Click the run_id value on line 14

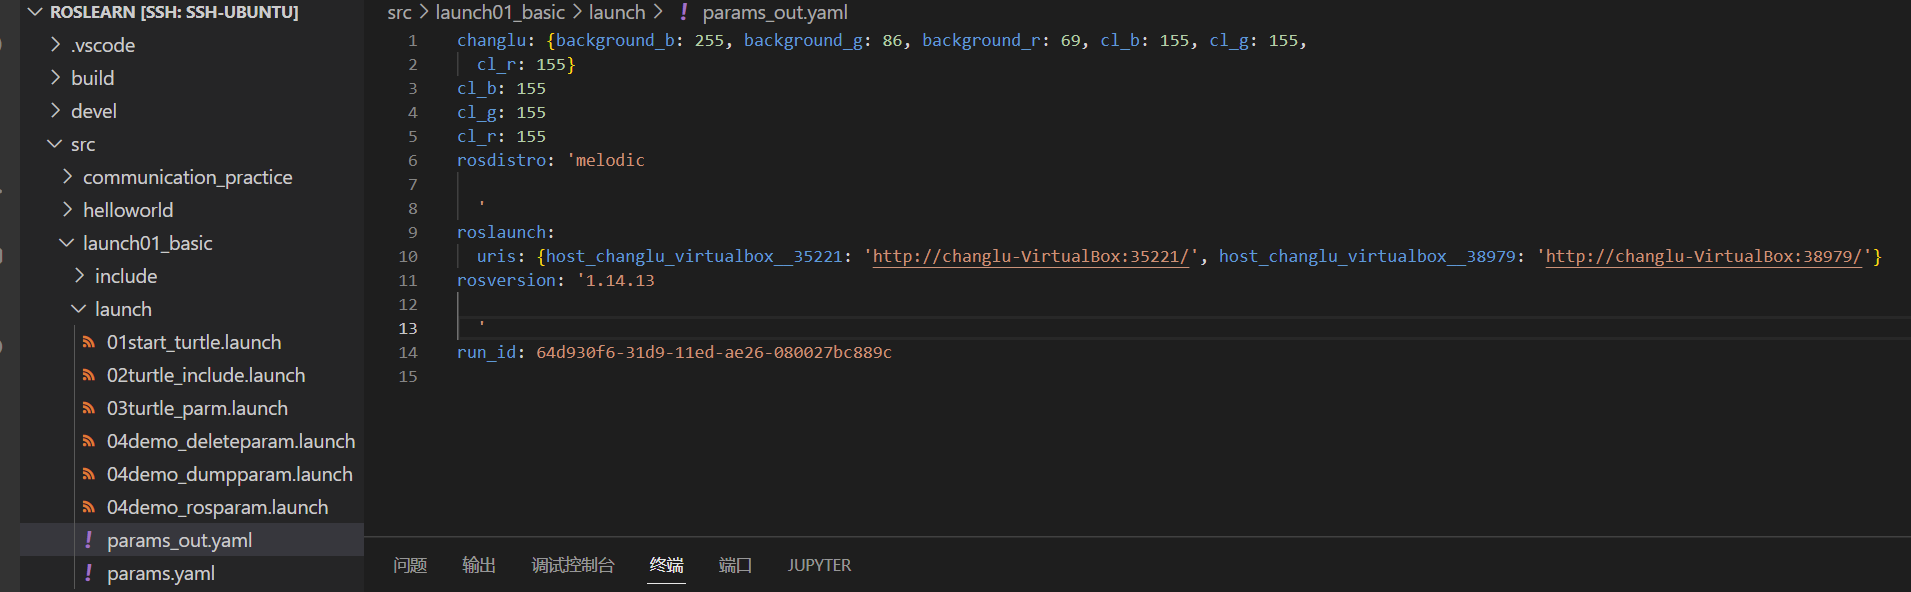714,353
